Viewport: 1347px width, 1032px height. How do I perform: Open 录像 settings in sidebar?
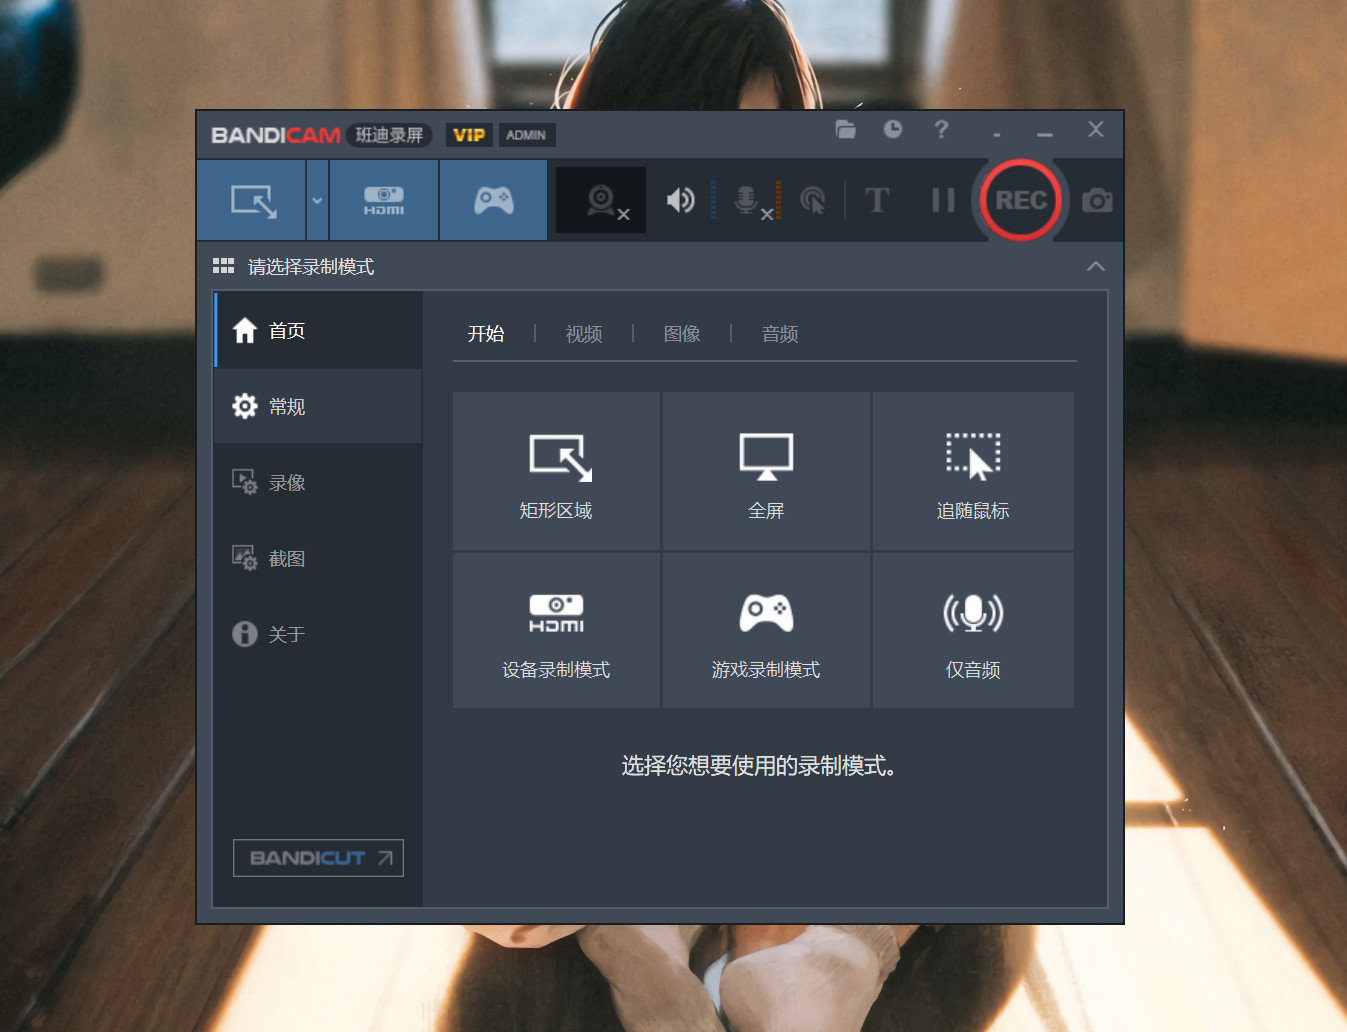[x=318, y=482]
